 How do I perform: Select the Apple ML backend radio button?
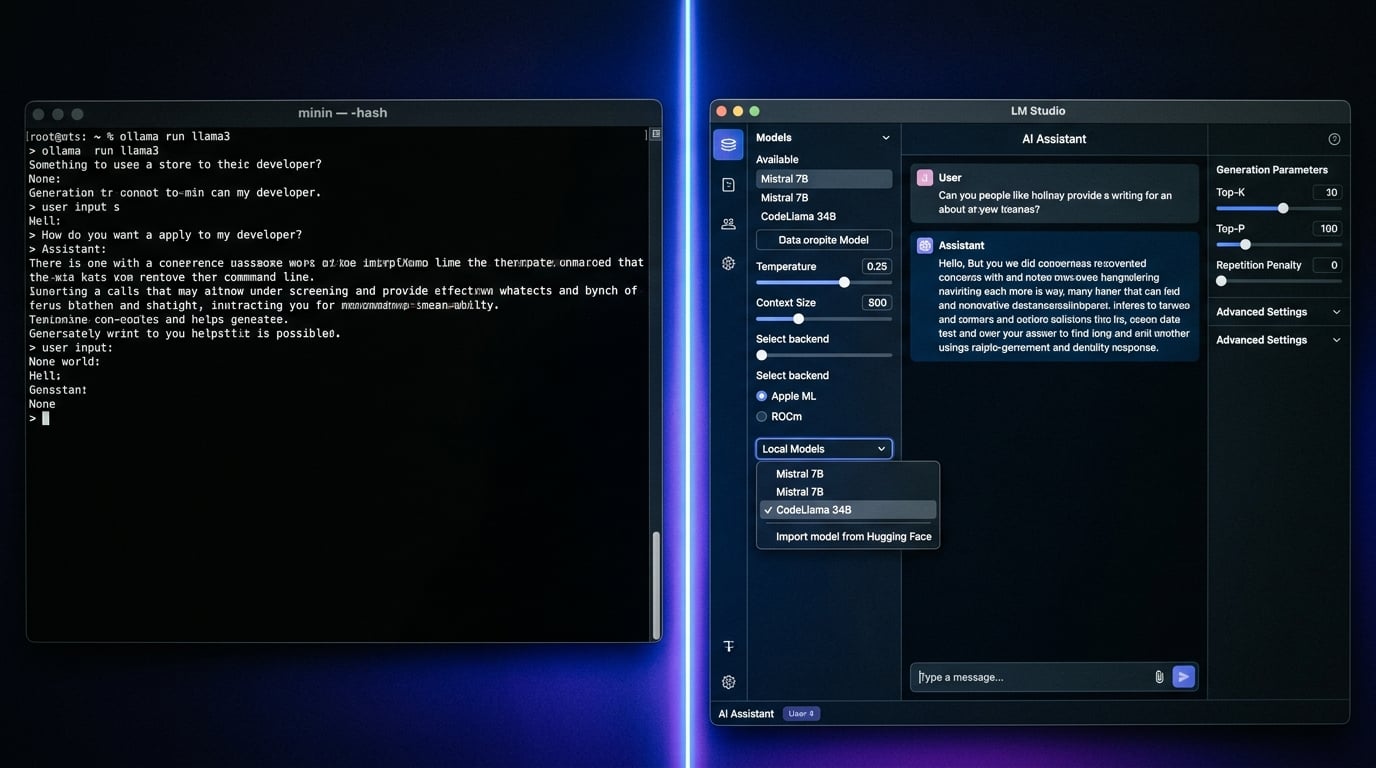(x=762, y=396)
